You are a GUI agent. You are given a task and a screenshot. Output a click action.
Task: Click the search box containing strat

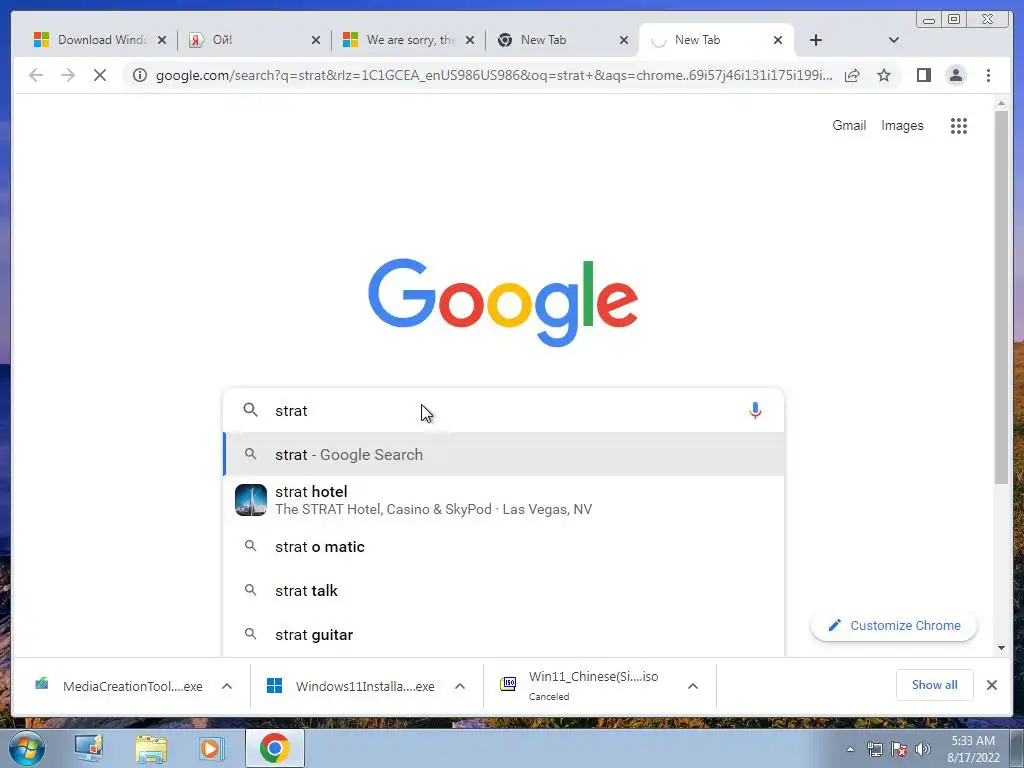point(503,410)
